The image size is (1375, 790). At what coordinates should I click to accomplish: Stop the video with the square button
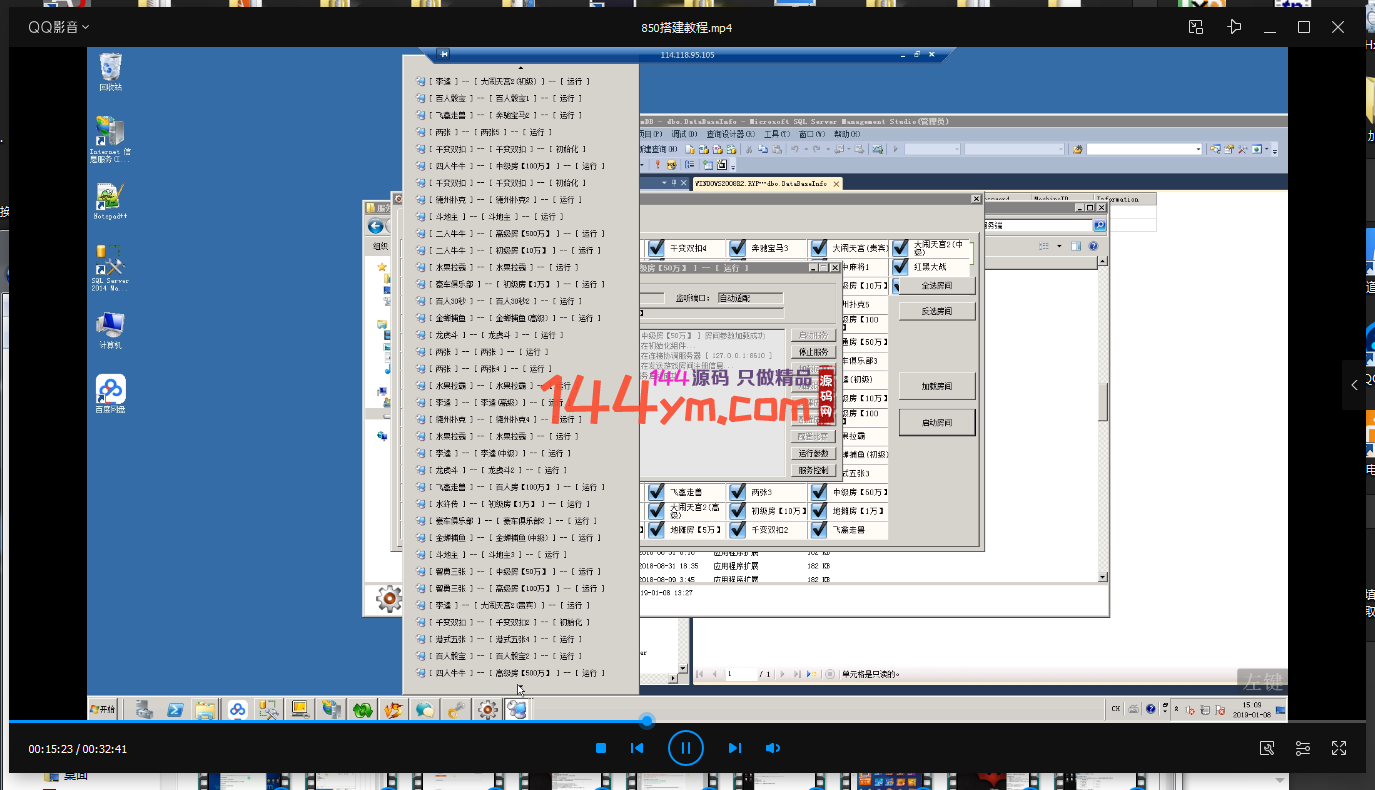point(601,748)
